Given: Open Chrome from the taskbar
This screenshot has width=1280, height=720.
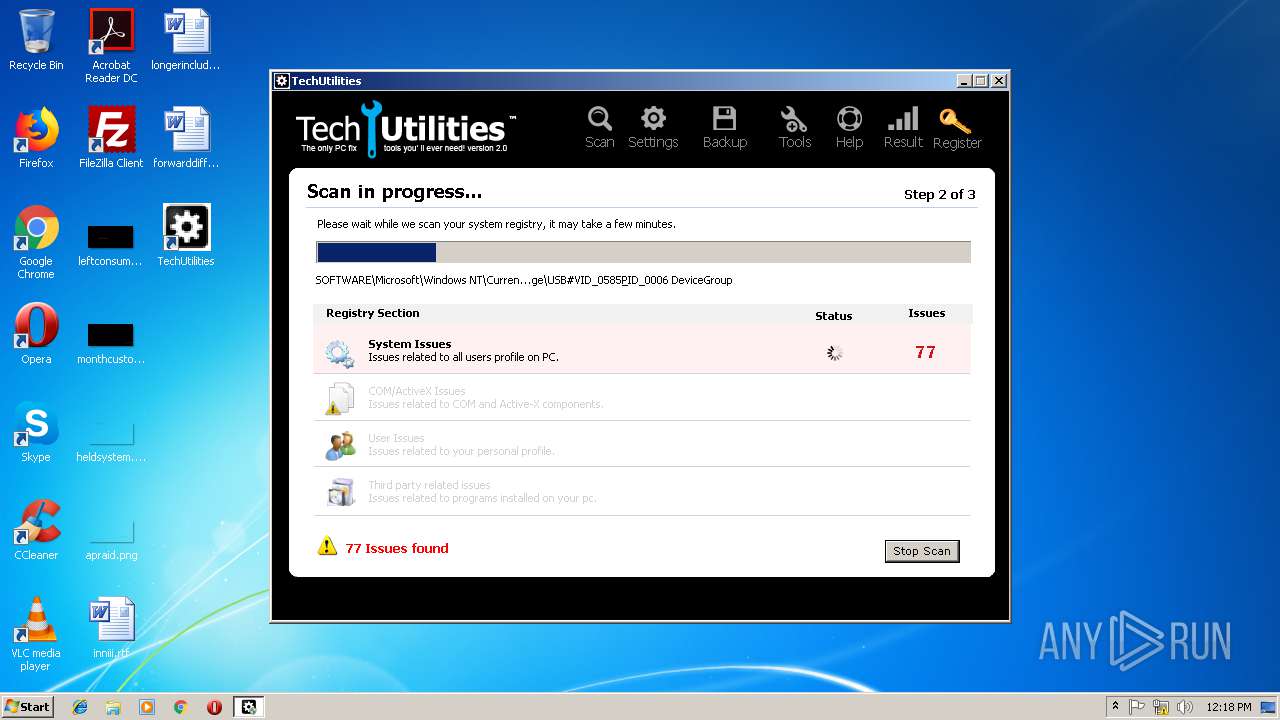Looking at the screenshot, I should [180, 707].
